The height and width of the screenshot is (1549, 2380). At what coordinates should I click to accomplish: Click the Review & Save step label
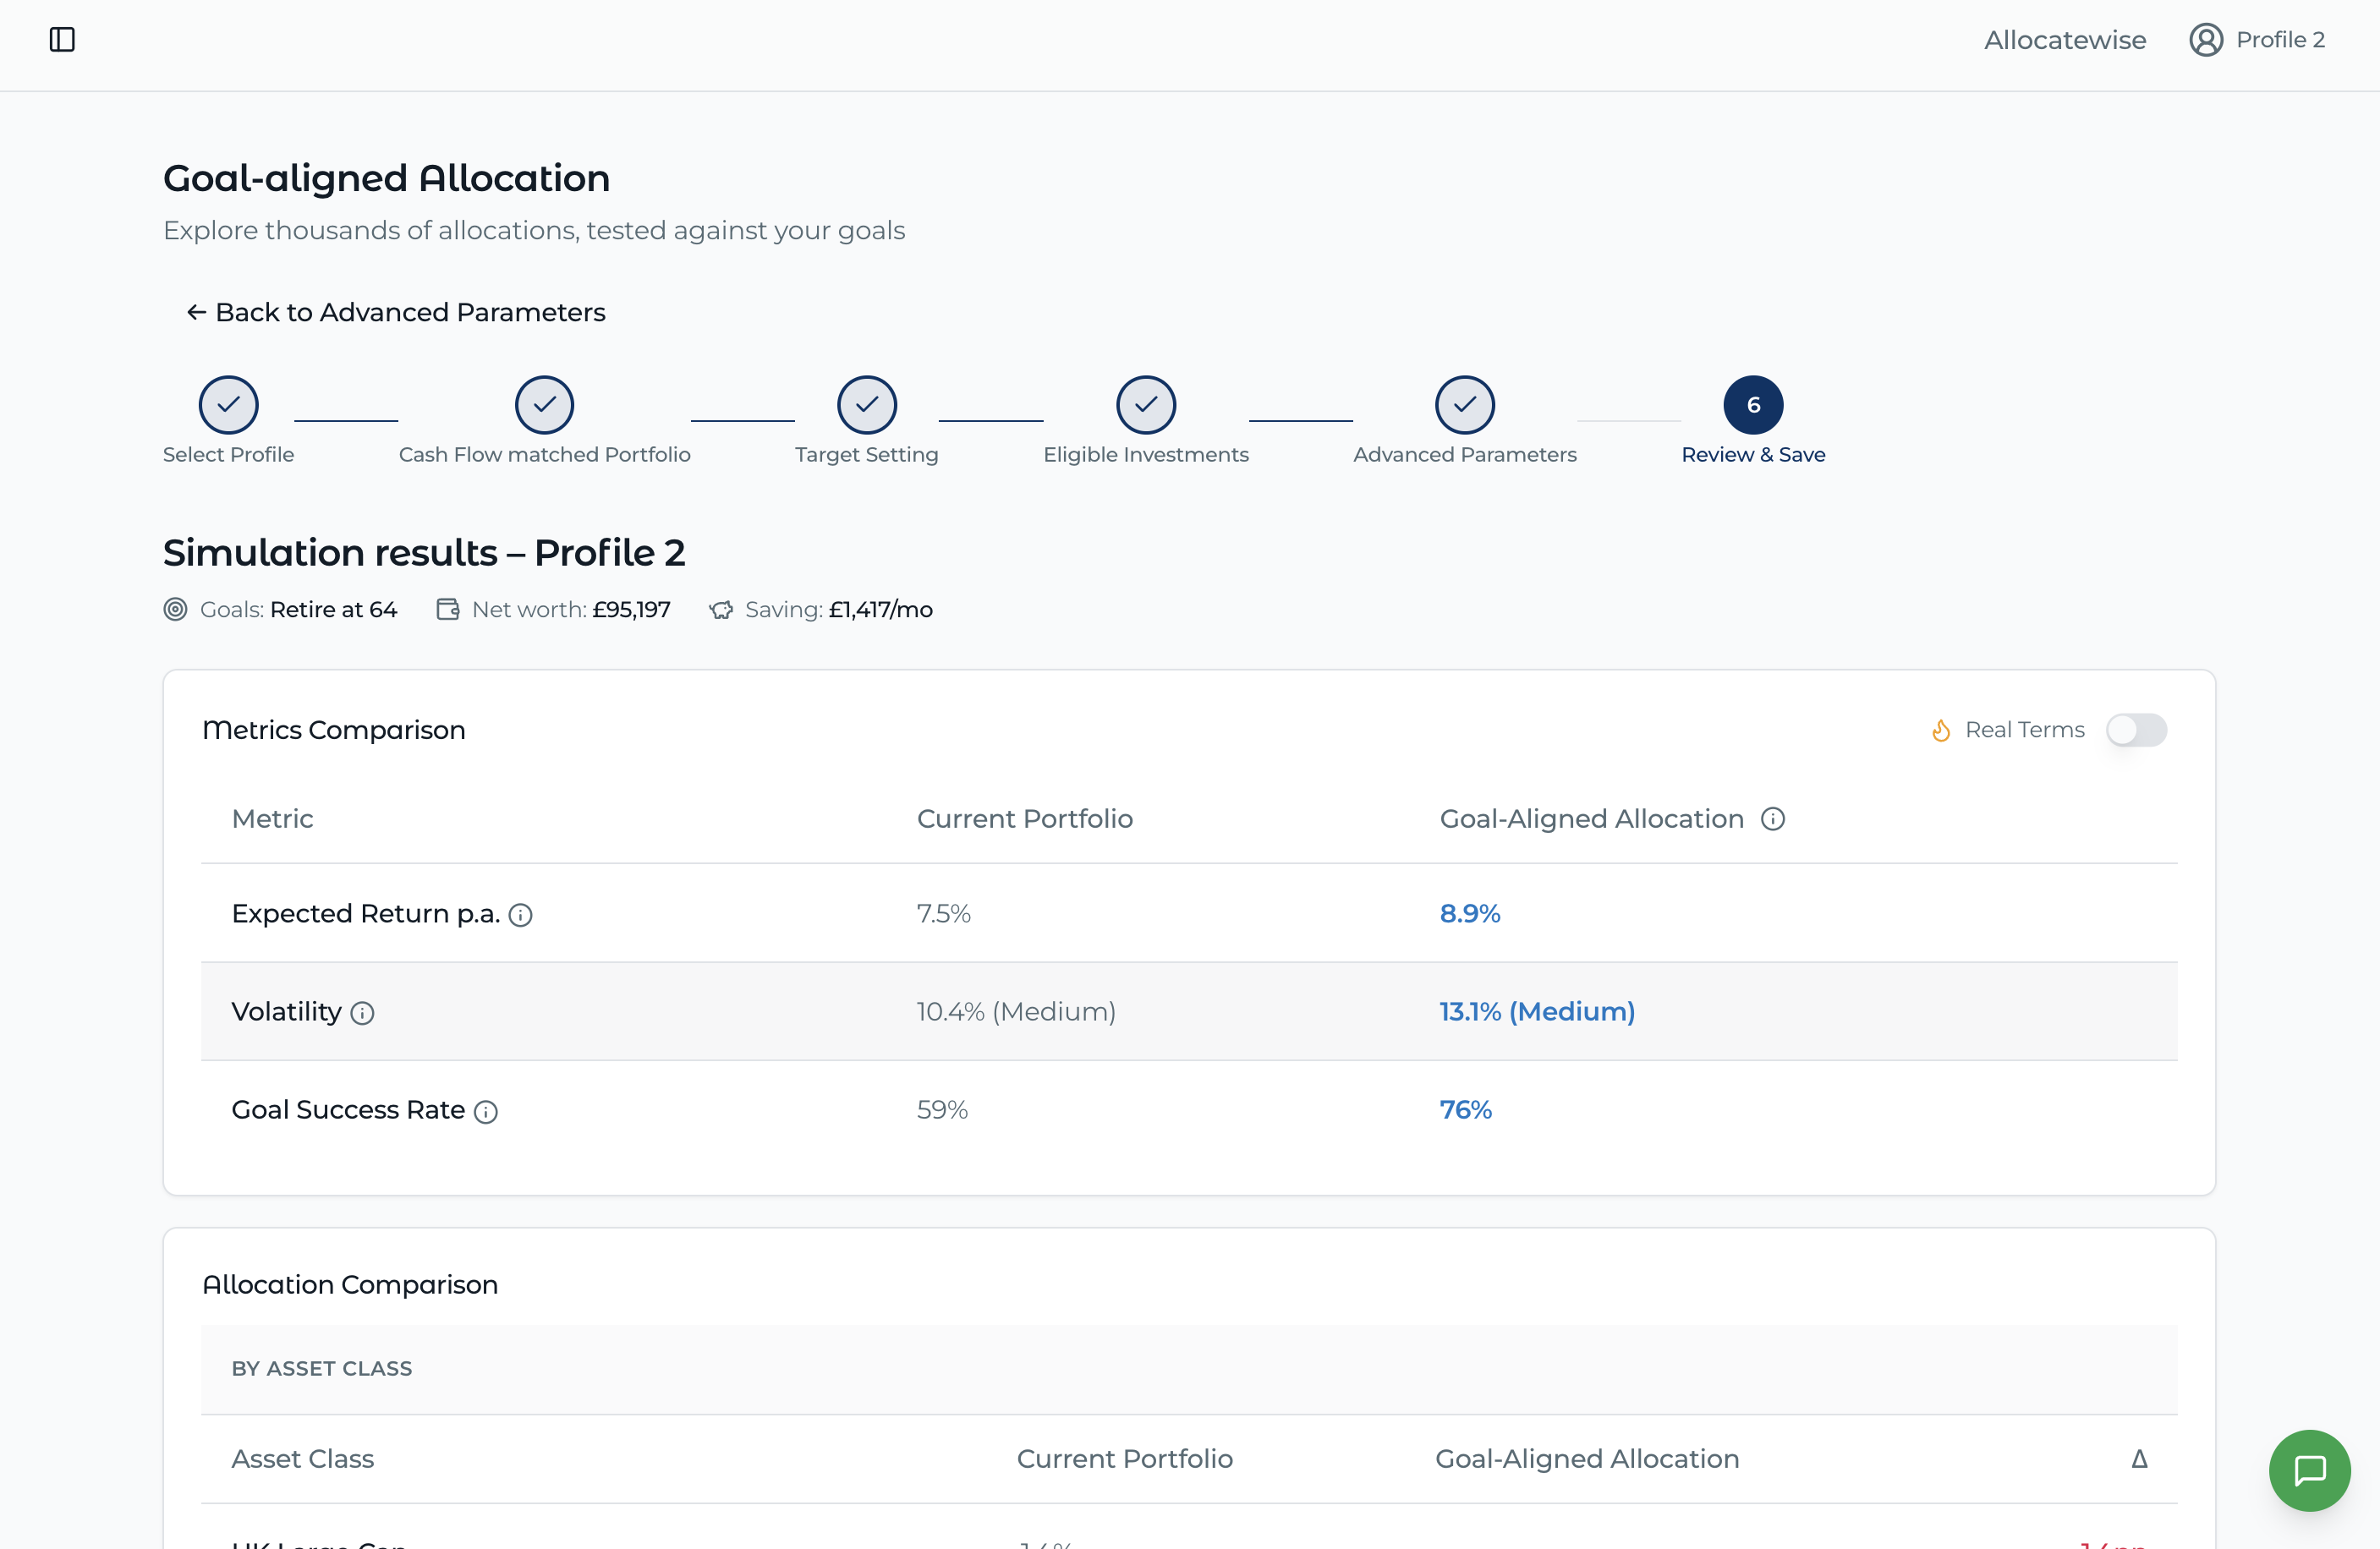[1753, 454]
